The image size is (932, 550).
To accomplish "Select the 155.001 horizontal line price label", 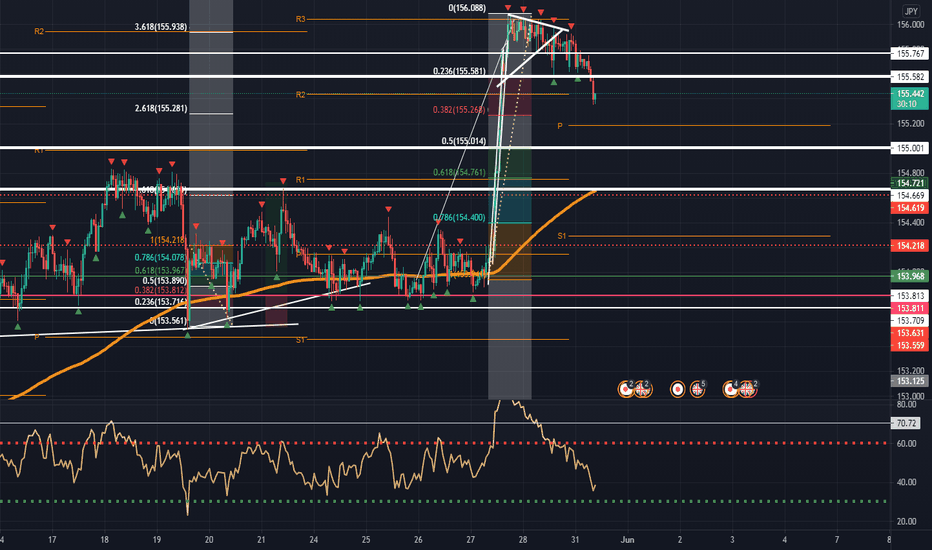I will (x=910, y=148).
